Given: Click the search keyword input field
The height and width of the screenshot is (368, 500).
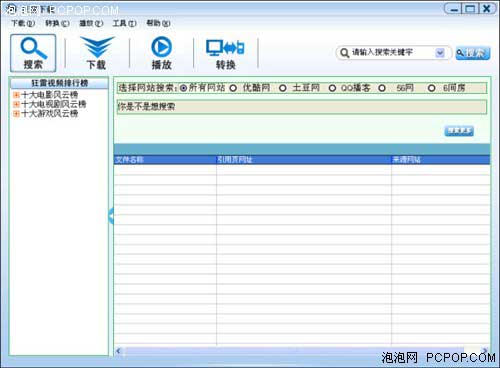Looking at the screenshot, I should click(393, 52).
